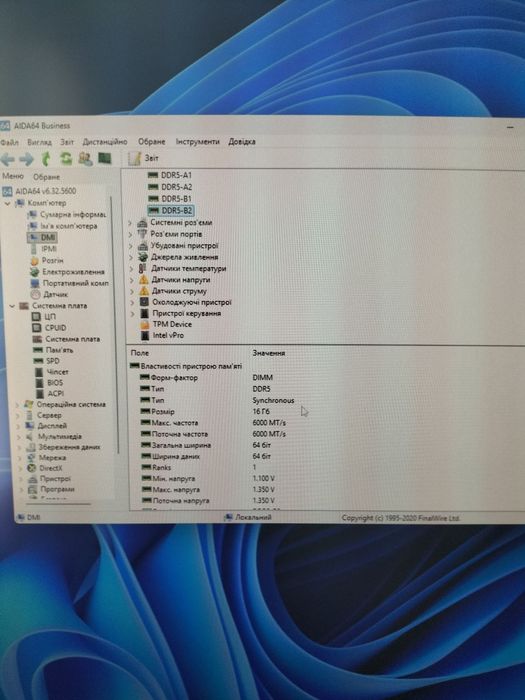This screenshot has width=525, height=700.
Task: Open the Вигляд menu
Action: tap(39, 142)
